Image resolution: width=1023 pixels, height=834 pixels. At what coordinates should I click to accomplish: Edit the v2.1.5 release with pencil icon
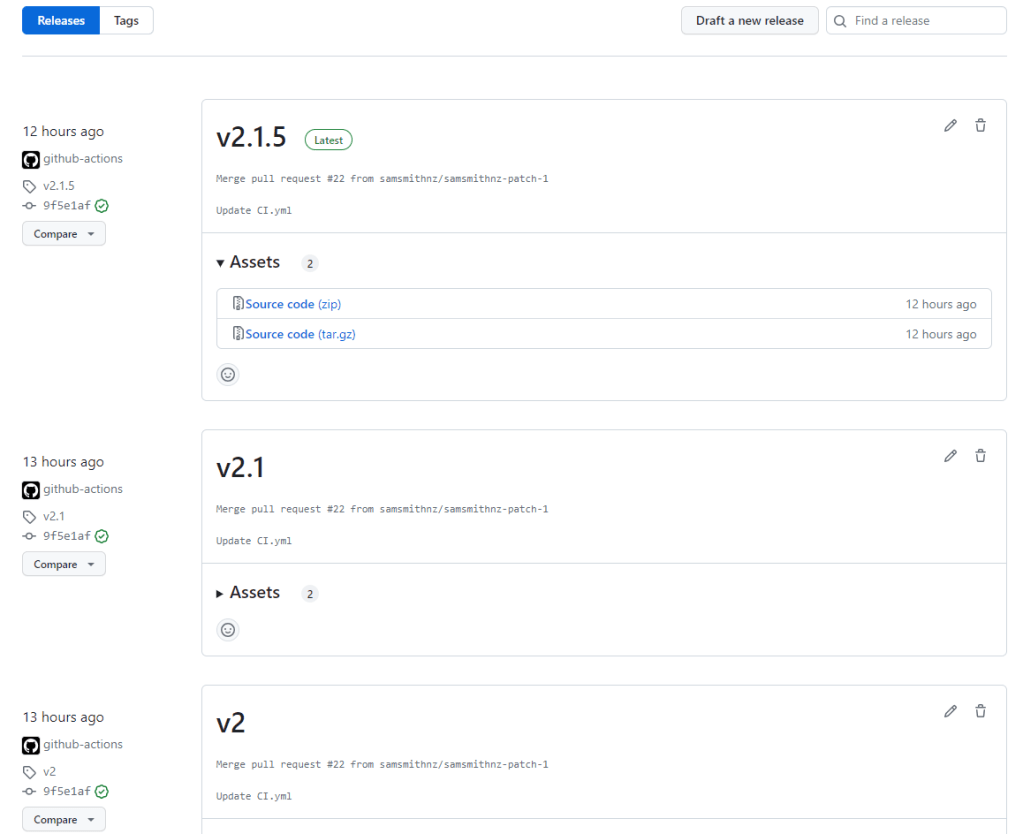click(950, 126)
